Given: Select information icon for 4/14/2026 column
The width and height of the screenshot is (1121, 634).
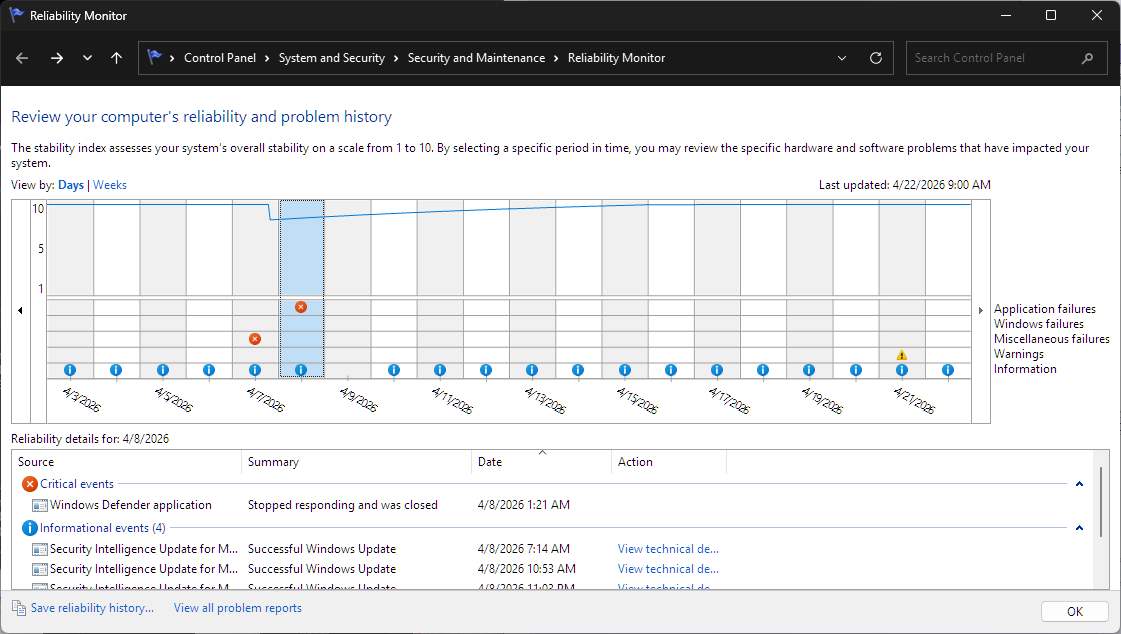Looking at the screenshot, I should point(578,370).
